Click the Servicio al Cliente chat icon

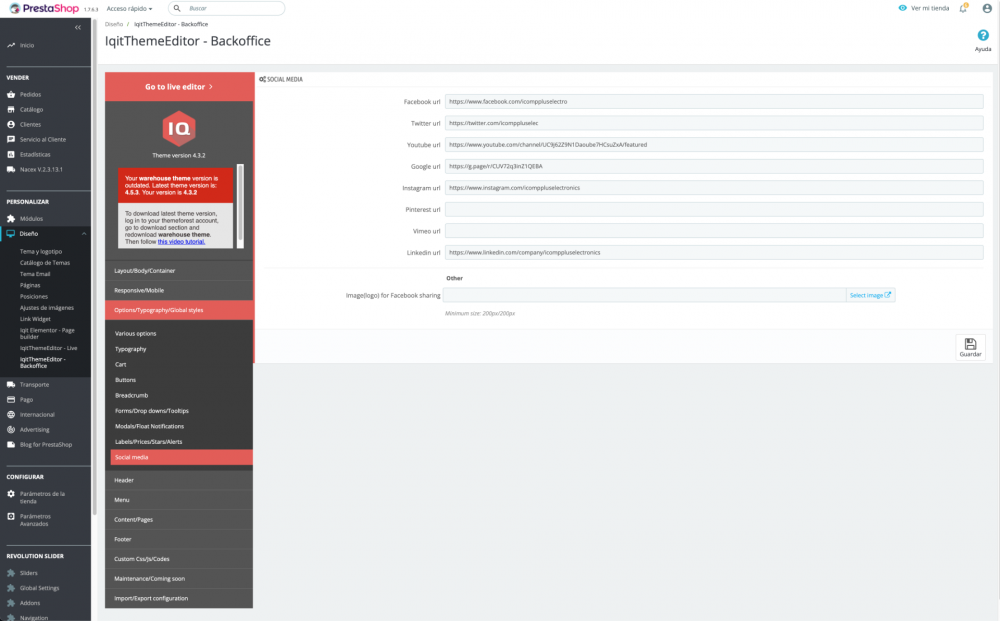[x=11, y=139]
